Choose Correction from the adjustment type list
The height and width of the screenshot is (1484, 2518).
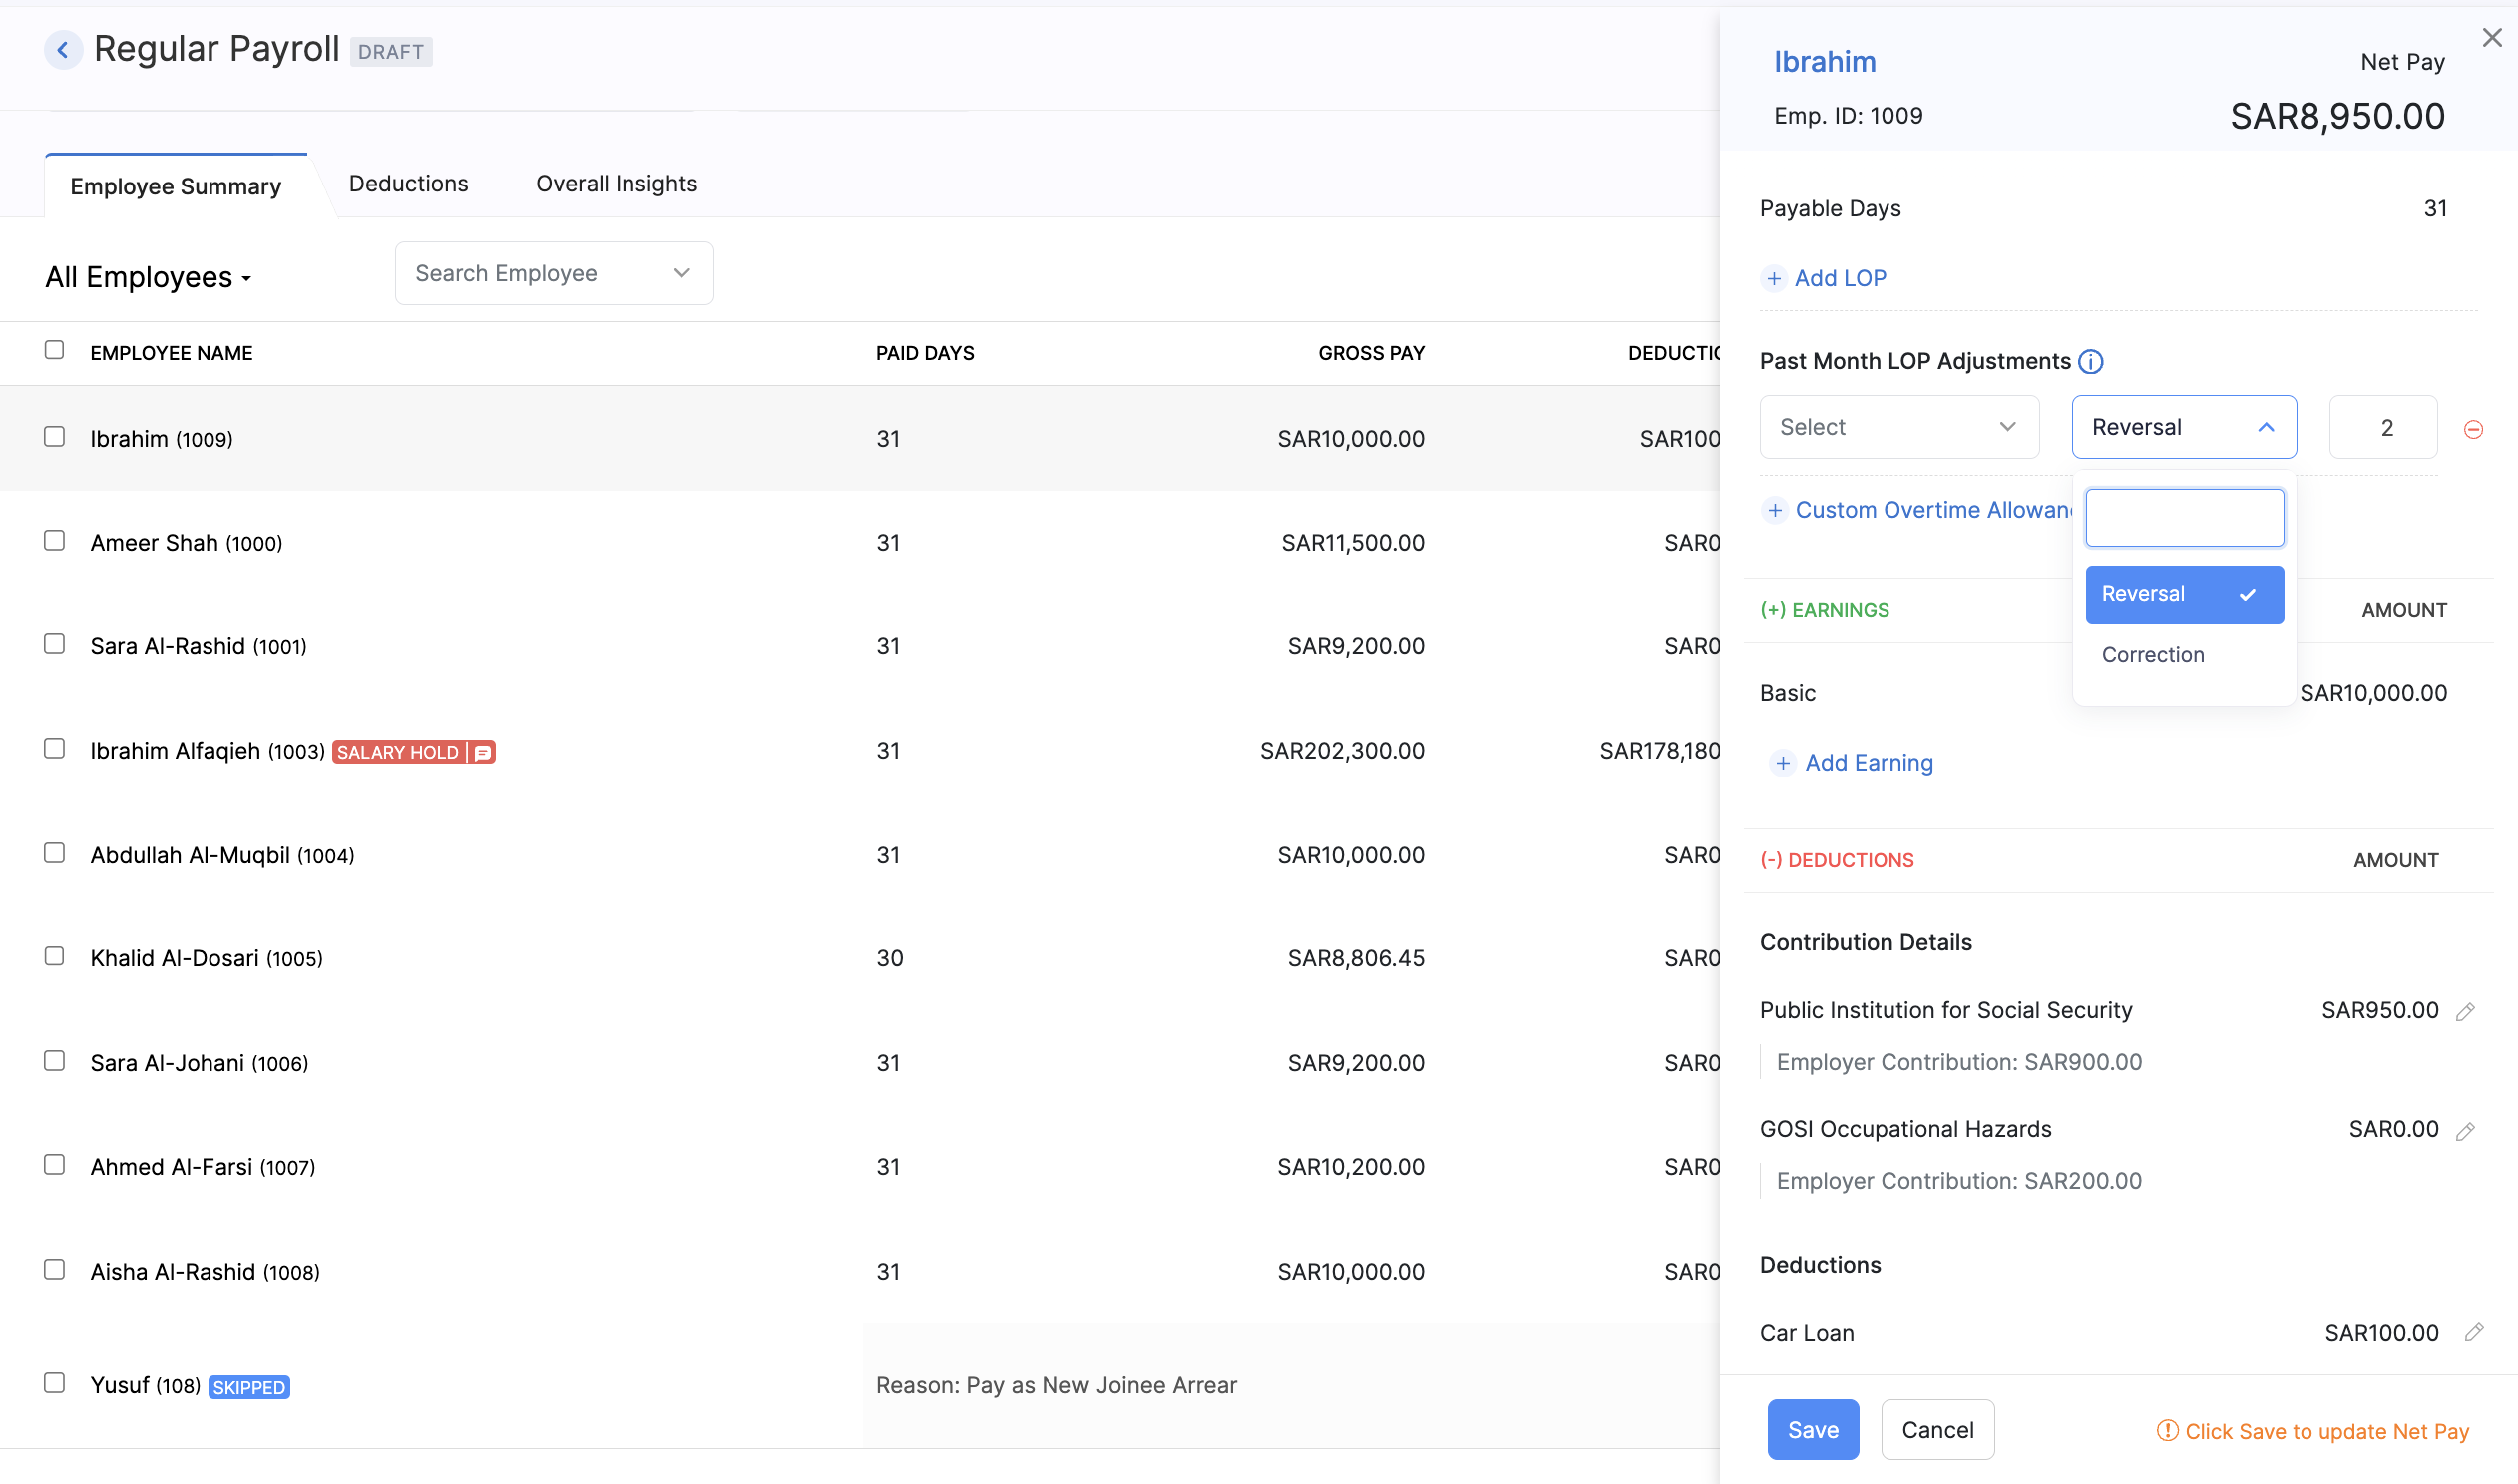(x=2152, y=655)
